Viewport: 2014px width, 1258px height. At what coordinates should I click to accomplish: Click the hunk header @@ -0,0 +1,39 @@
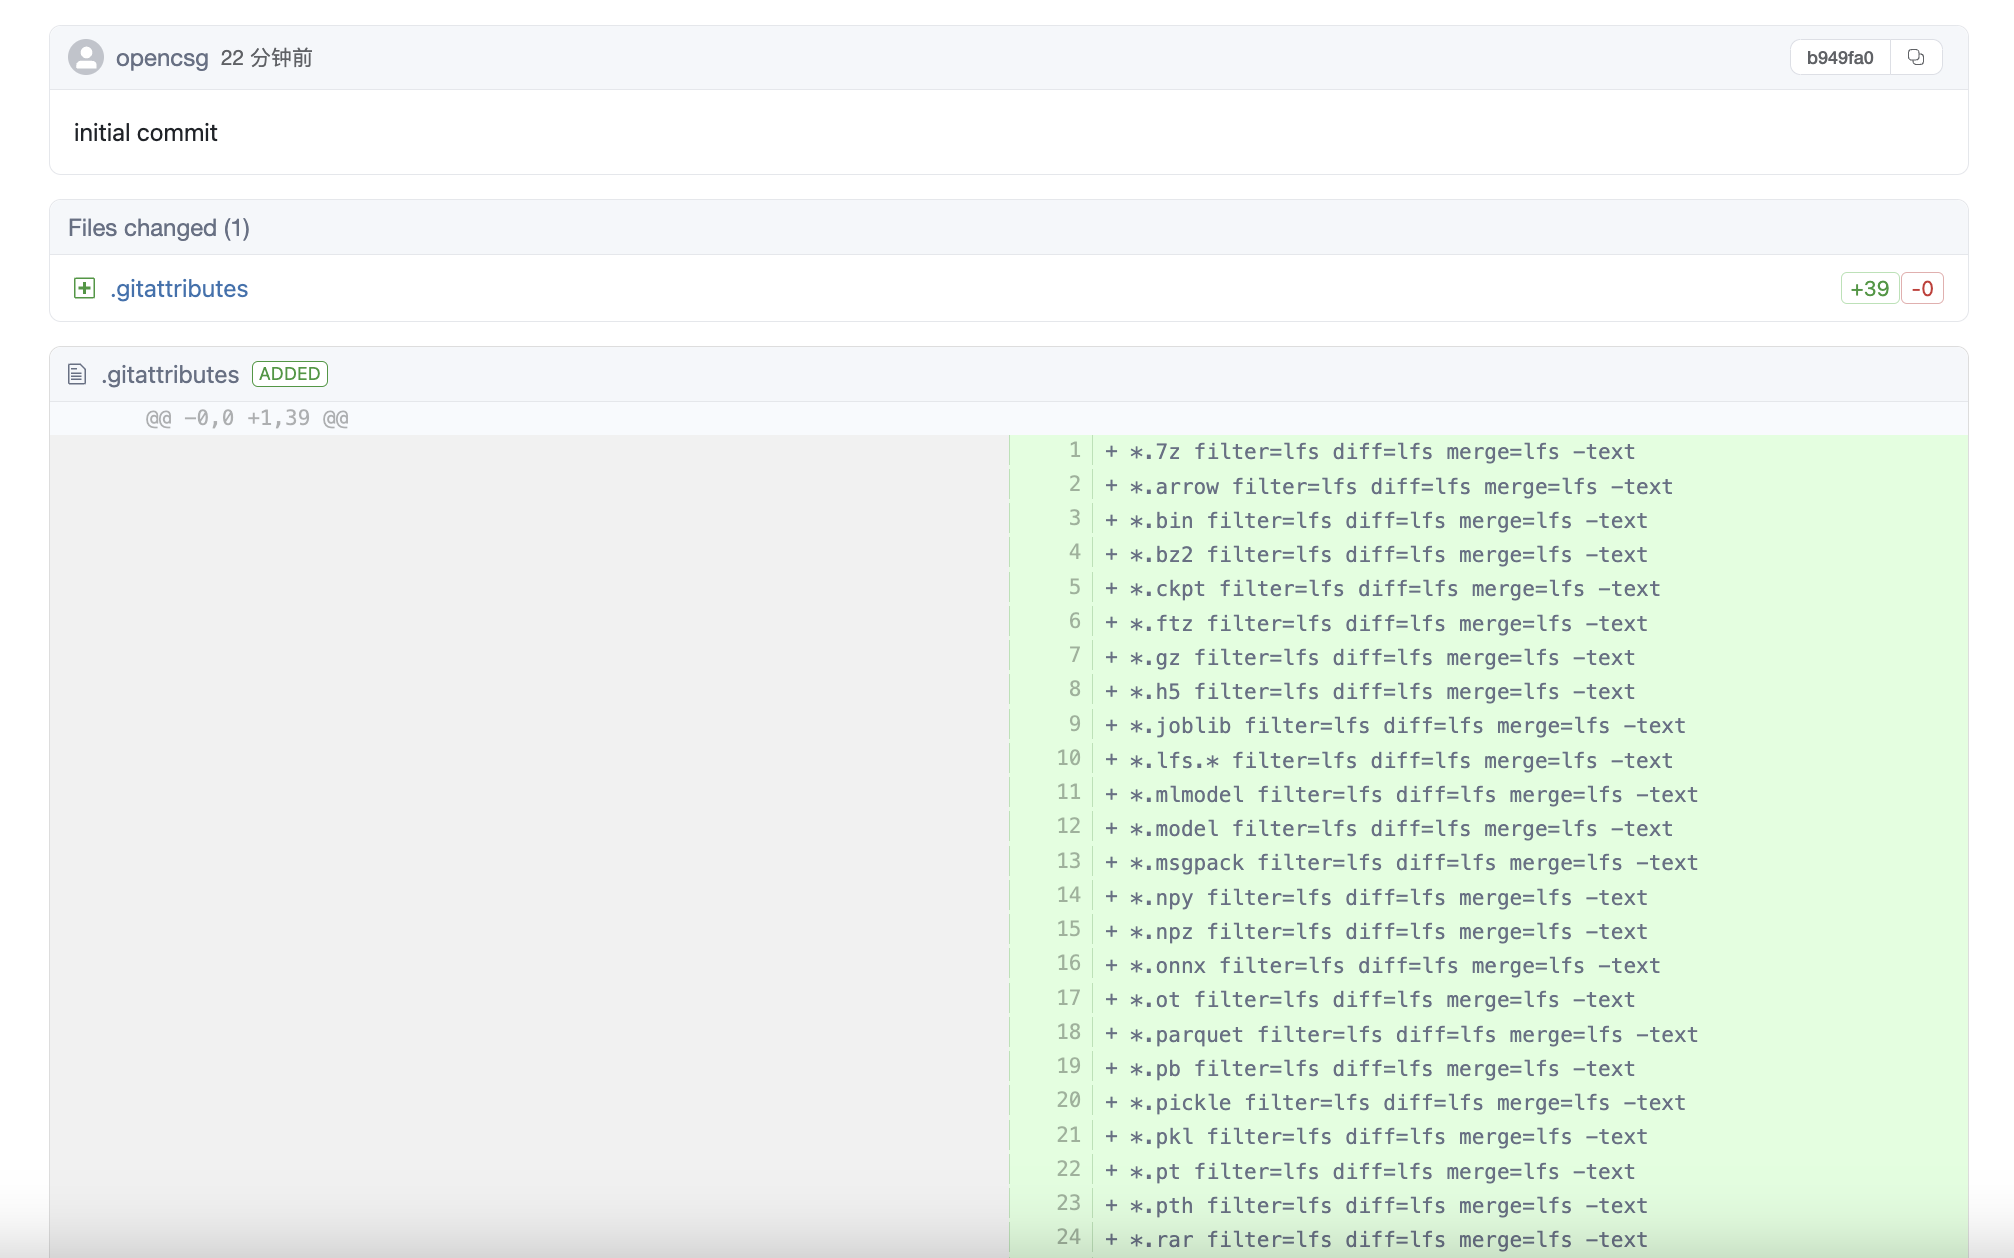[x=247, y=418]
